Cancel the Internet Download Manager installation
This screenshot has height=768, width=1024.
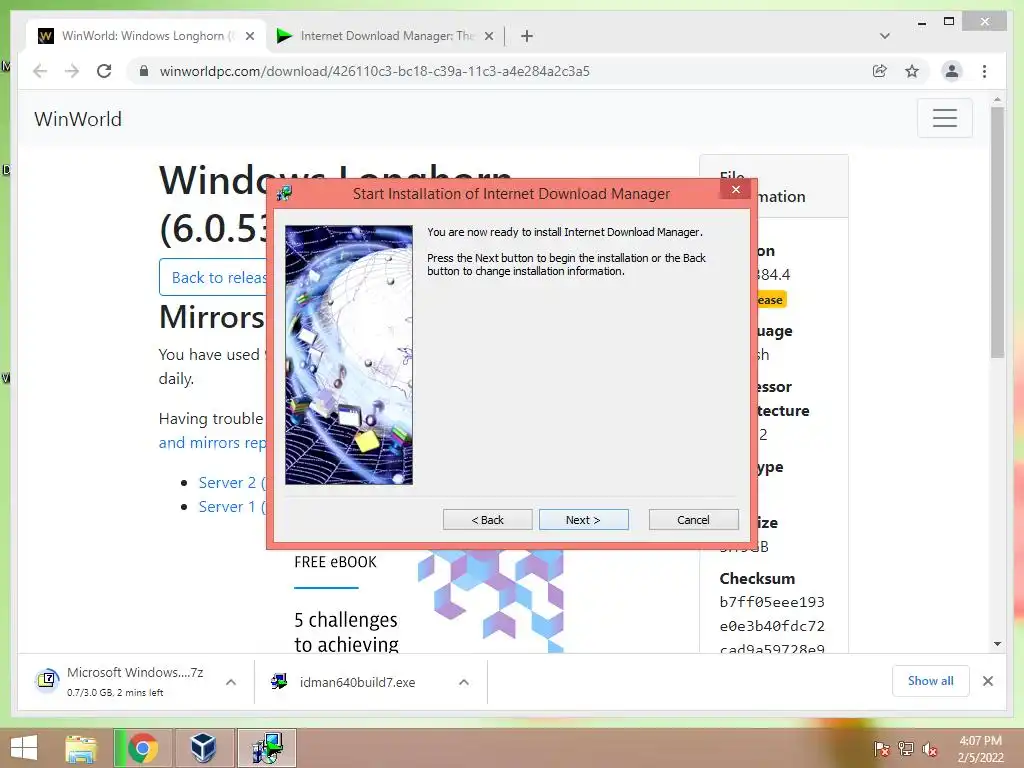tap(693, 520)
